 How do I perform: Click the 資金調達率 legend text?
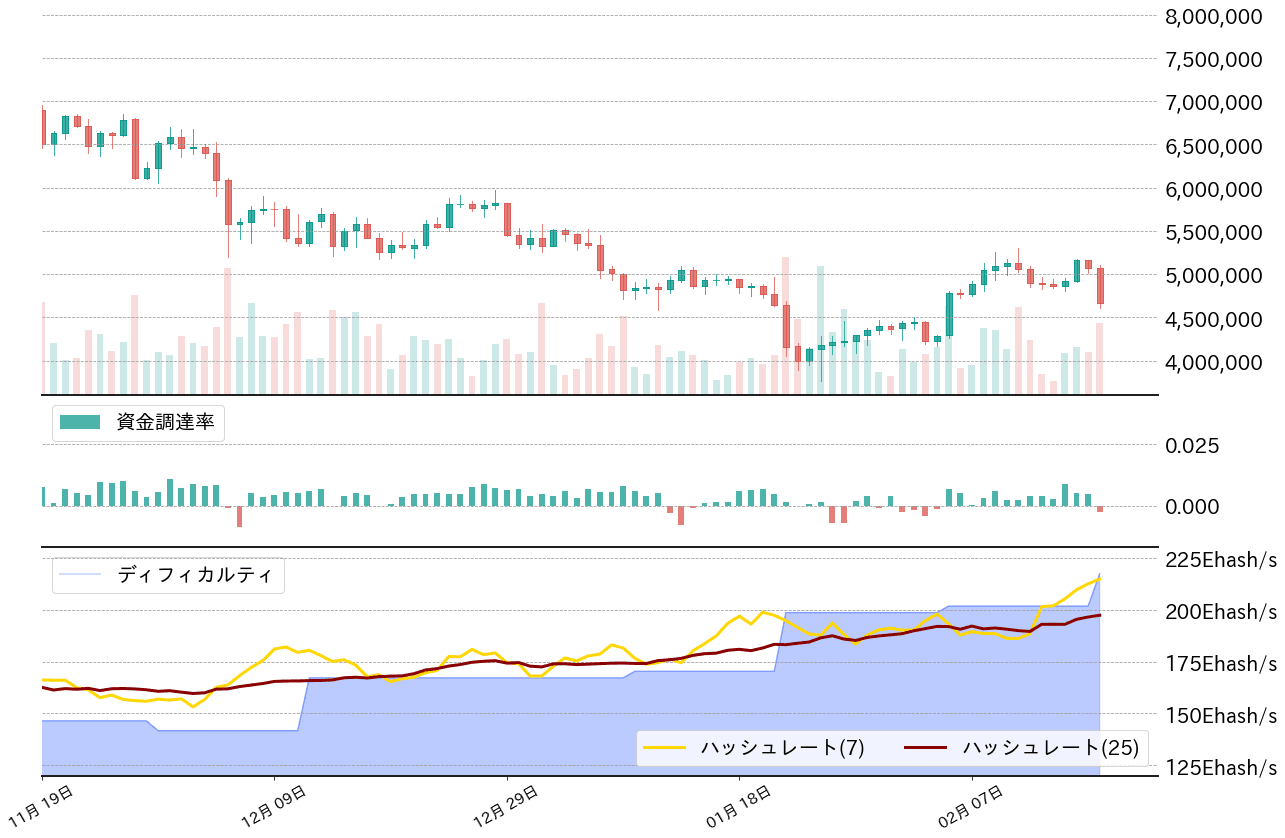pos(165,422)
